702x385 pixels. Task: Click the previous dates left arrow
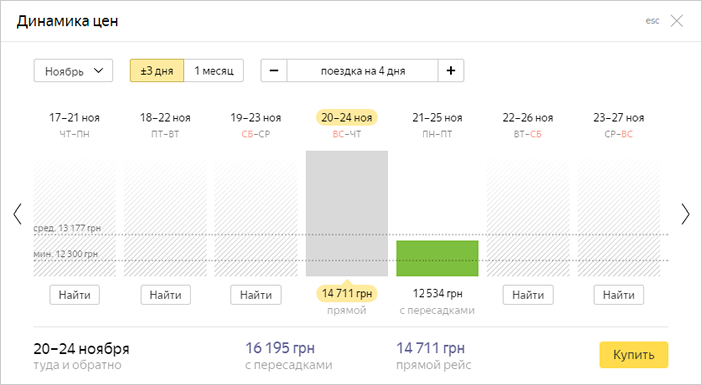[x=17, y=214]
